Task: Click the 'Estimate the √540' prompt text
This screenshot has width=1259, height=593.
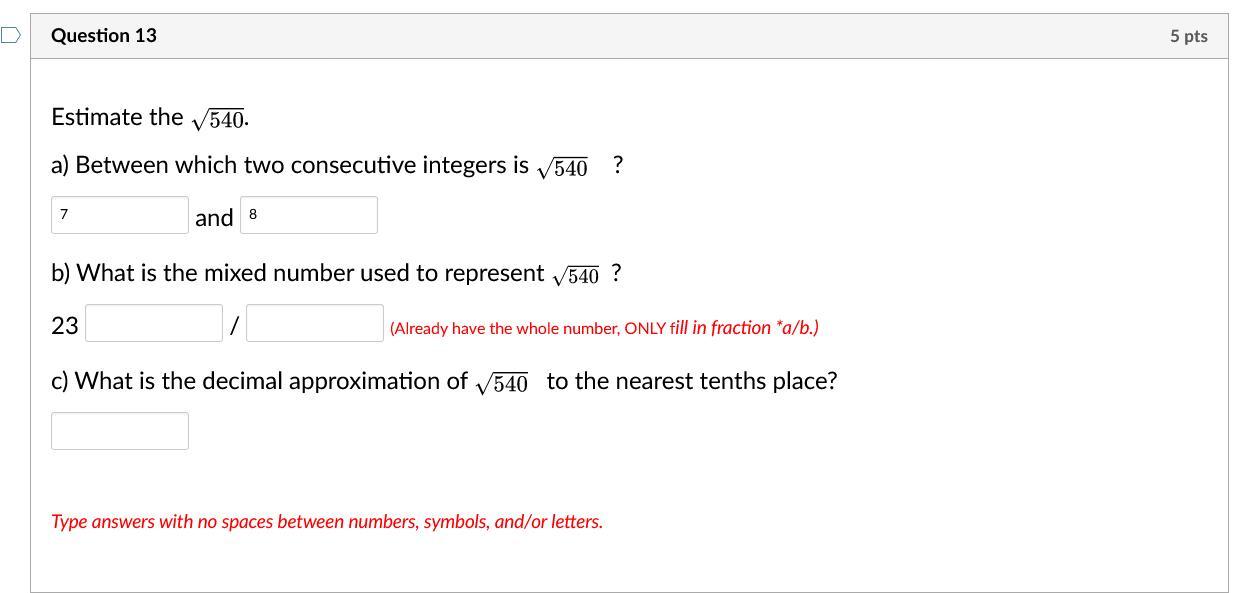Action: coord(150,118)
